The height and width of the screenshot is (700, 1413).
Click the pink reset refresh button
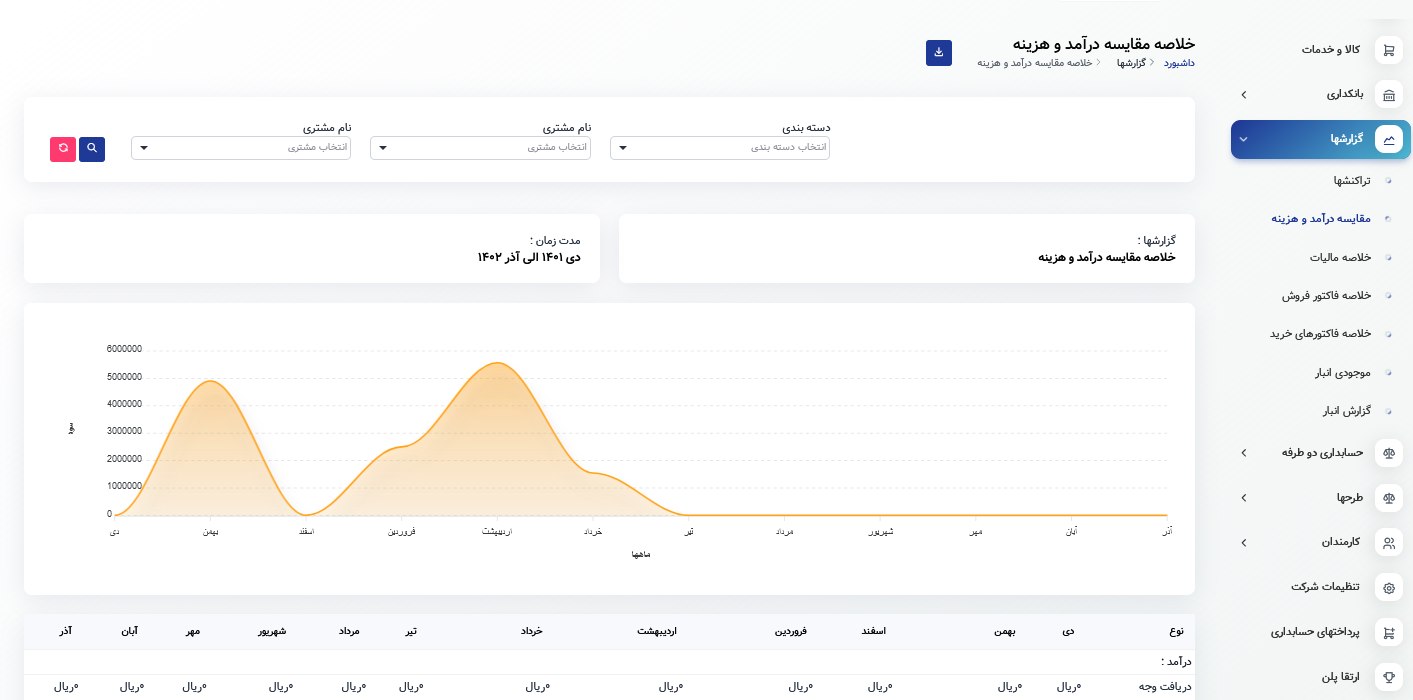63,149
